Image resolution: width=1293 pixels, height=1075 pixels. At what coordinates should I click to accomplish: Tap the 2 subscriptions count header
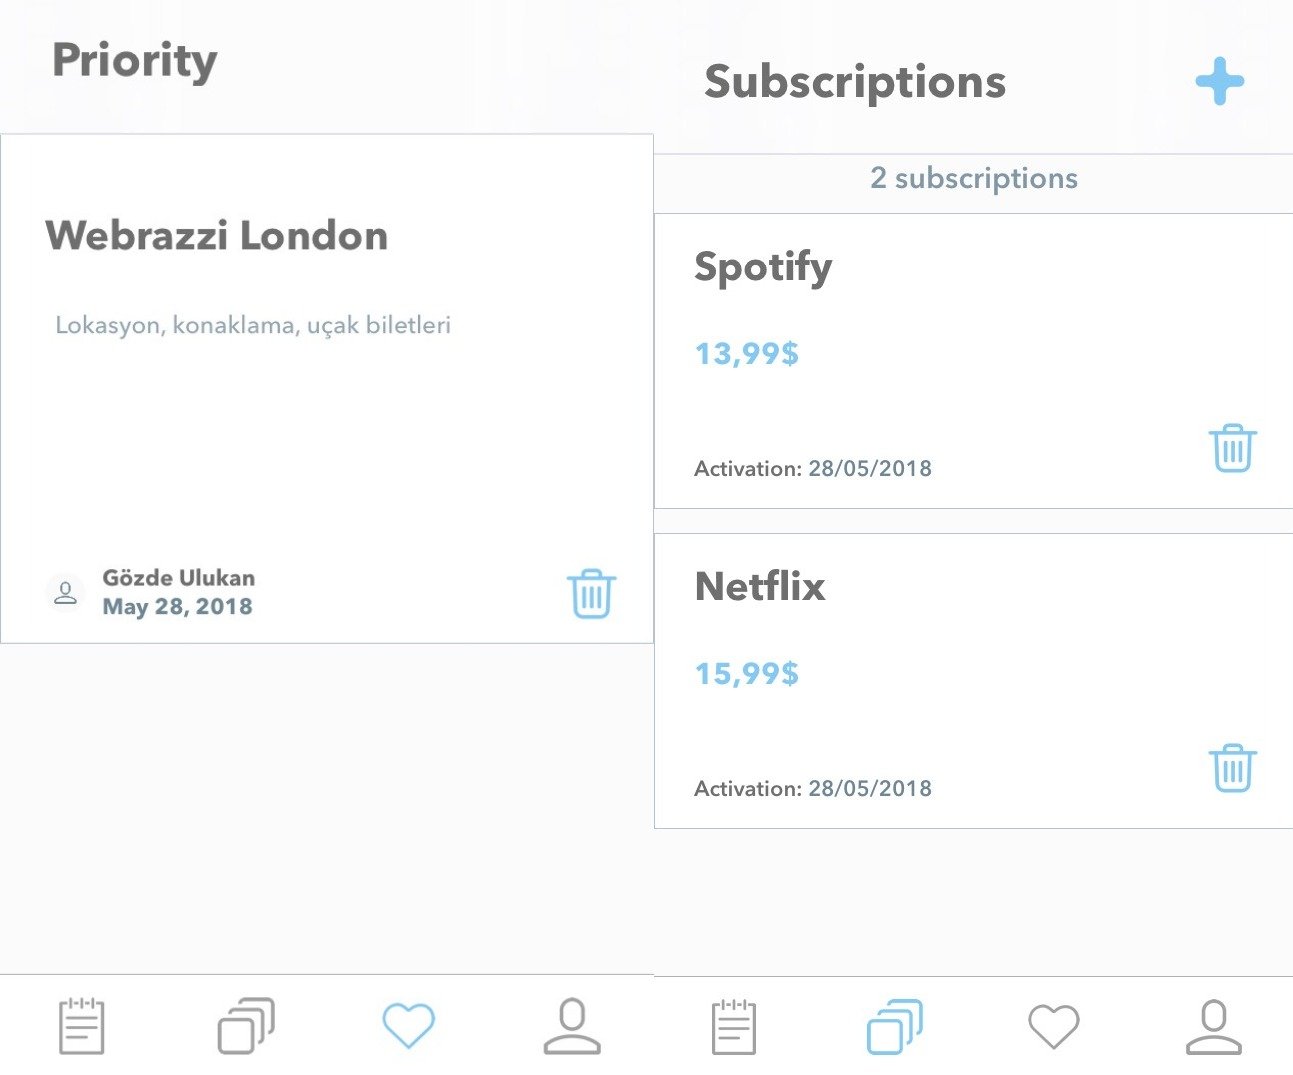pyautogui.click(x=974, y=178)
